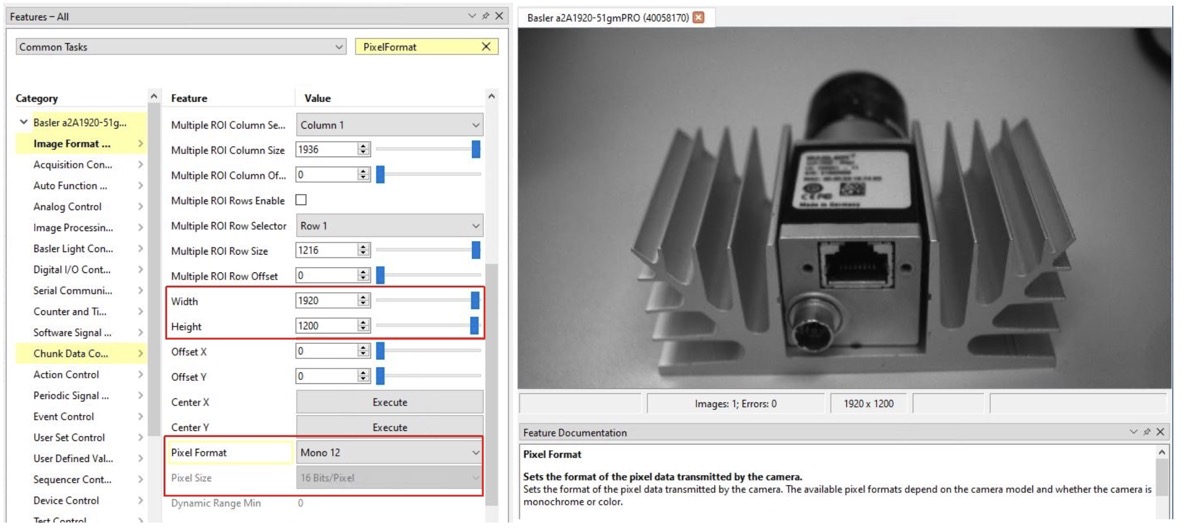This screenshot has height=528, width=1185.
Task: Pin the Feature Documentation panel
Action: point(1146,432)
